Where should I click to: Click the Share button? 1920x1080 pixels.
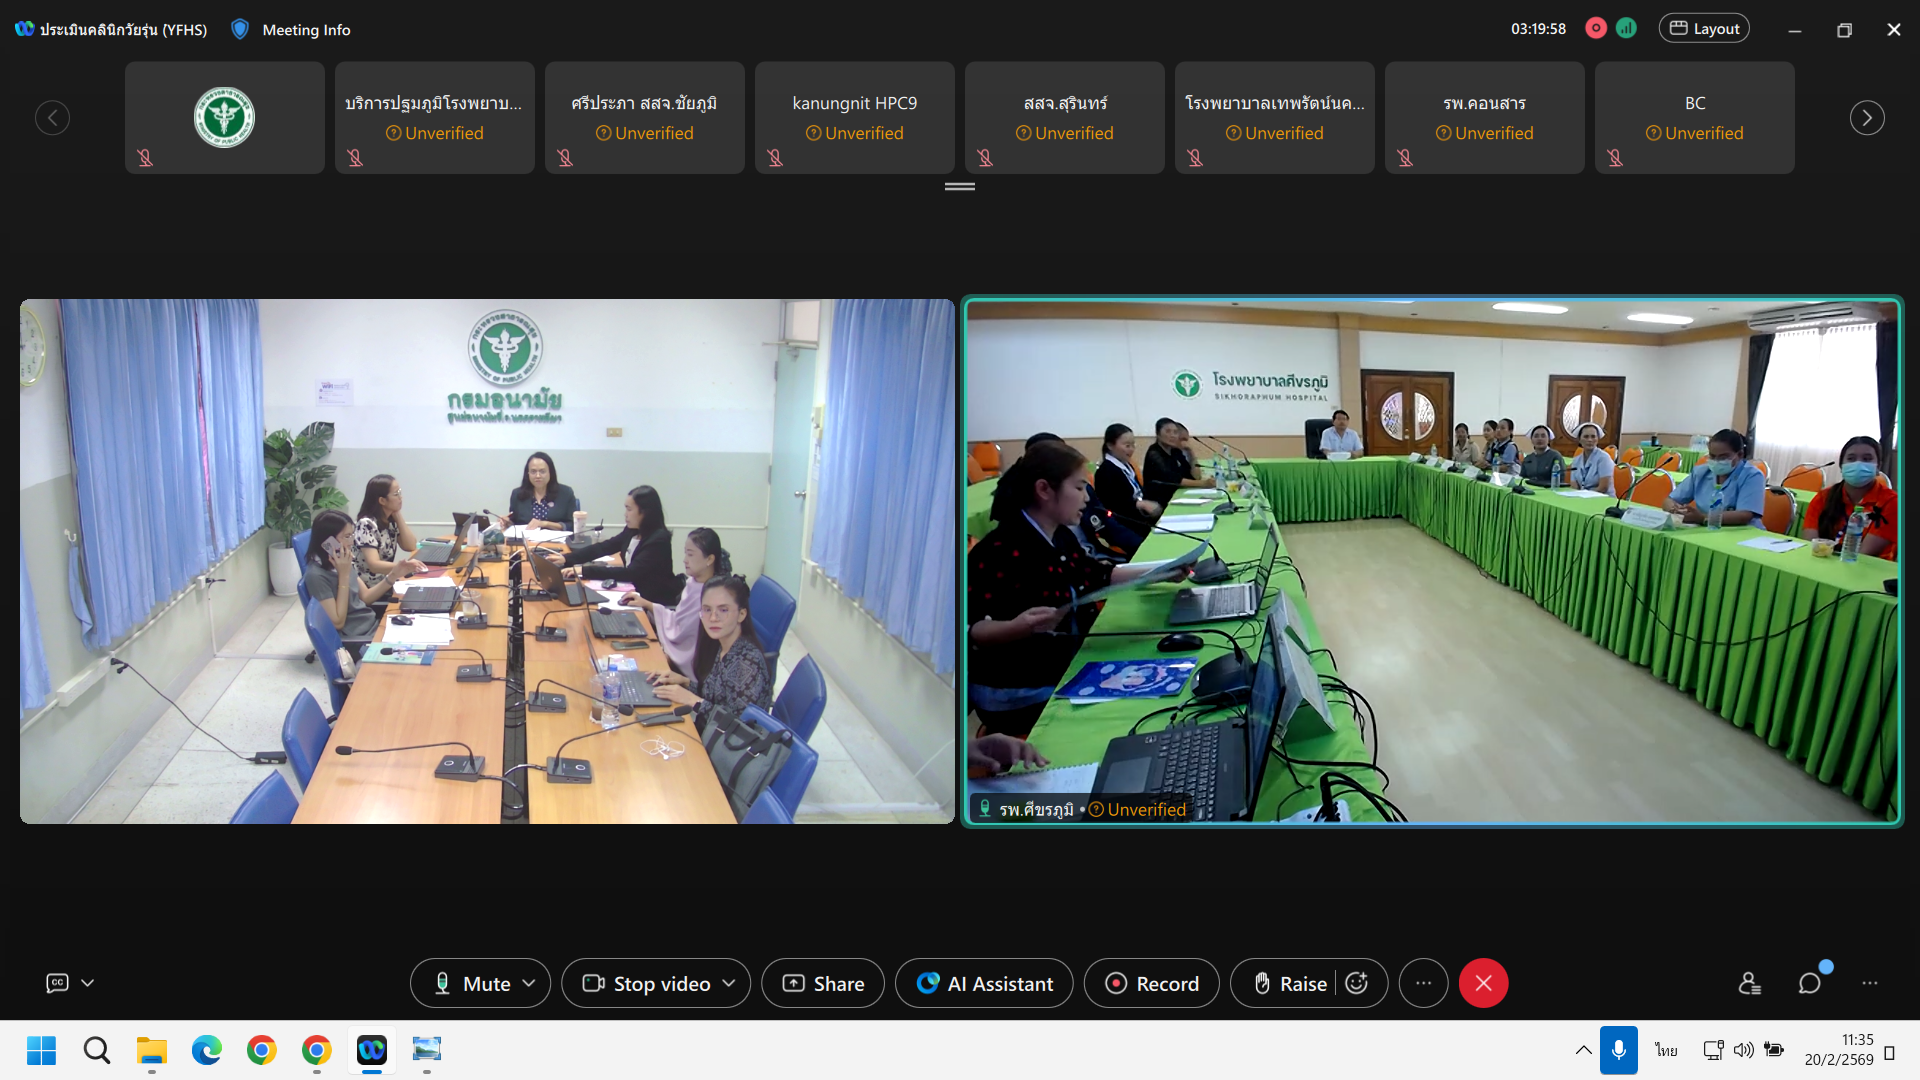[x=823, y=983]
